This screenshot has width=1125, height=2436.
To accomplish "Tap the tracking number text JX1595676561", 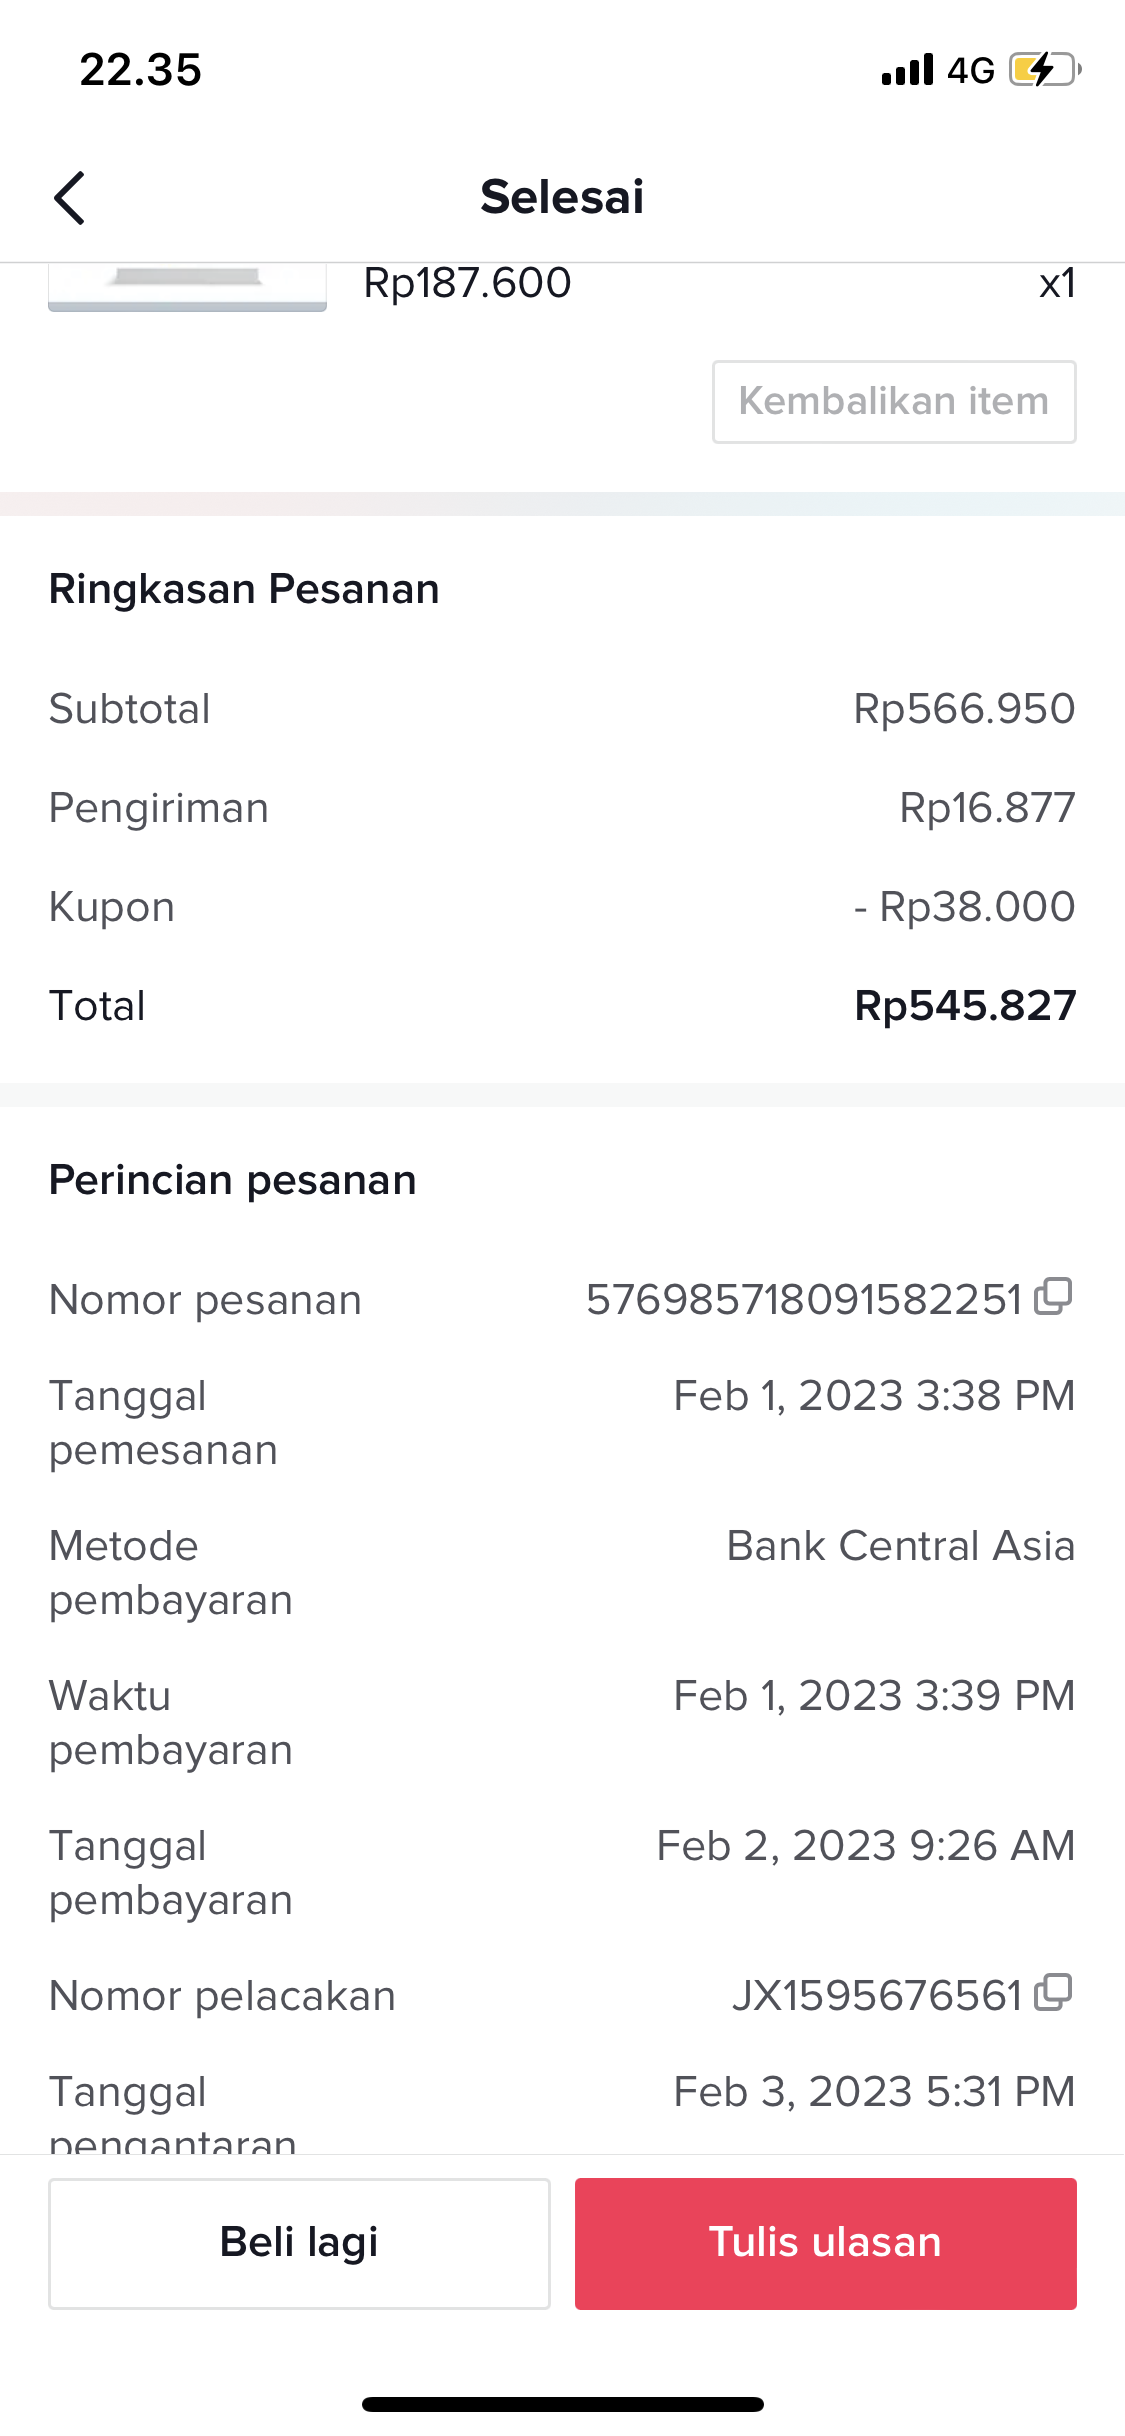I will pos(877,1996).
